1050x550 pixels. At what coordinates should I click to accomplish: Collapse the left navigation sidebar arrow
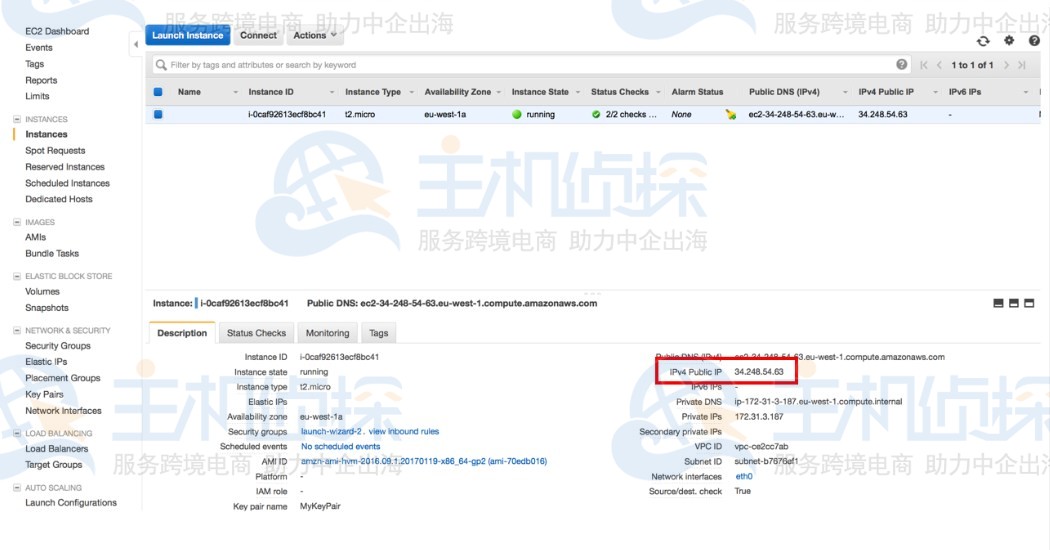[136, 44]
